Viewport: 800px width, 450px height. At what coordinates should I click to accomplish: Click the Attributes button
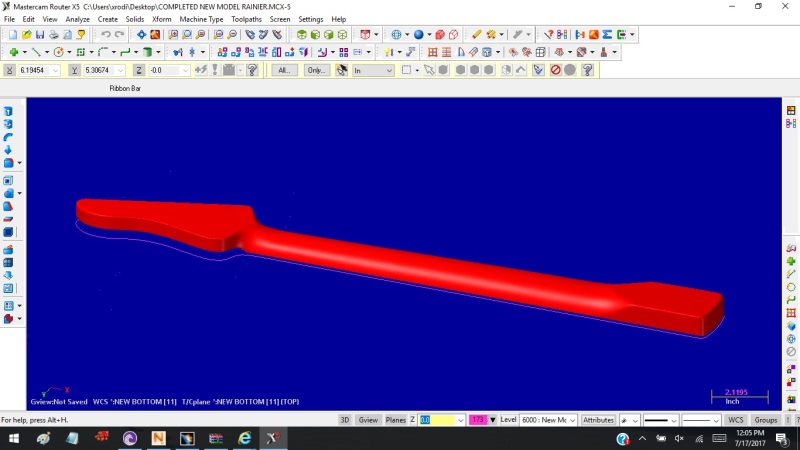598,420
